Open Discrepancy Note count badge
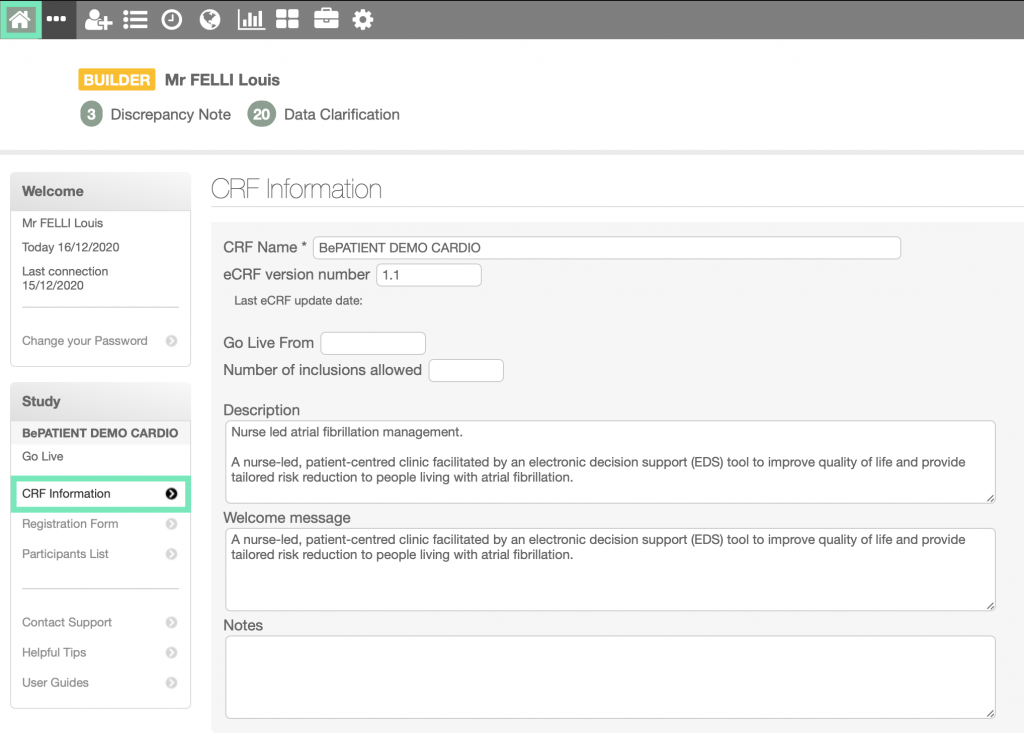 point(91,115)
